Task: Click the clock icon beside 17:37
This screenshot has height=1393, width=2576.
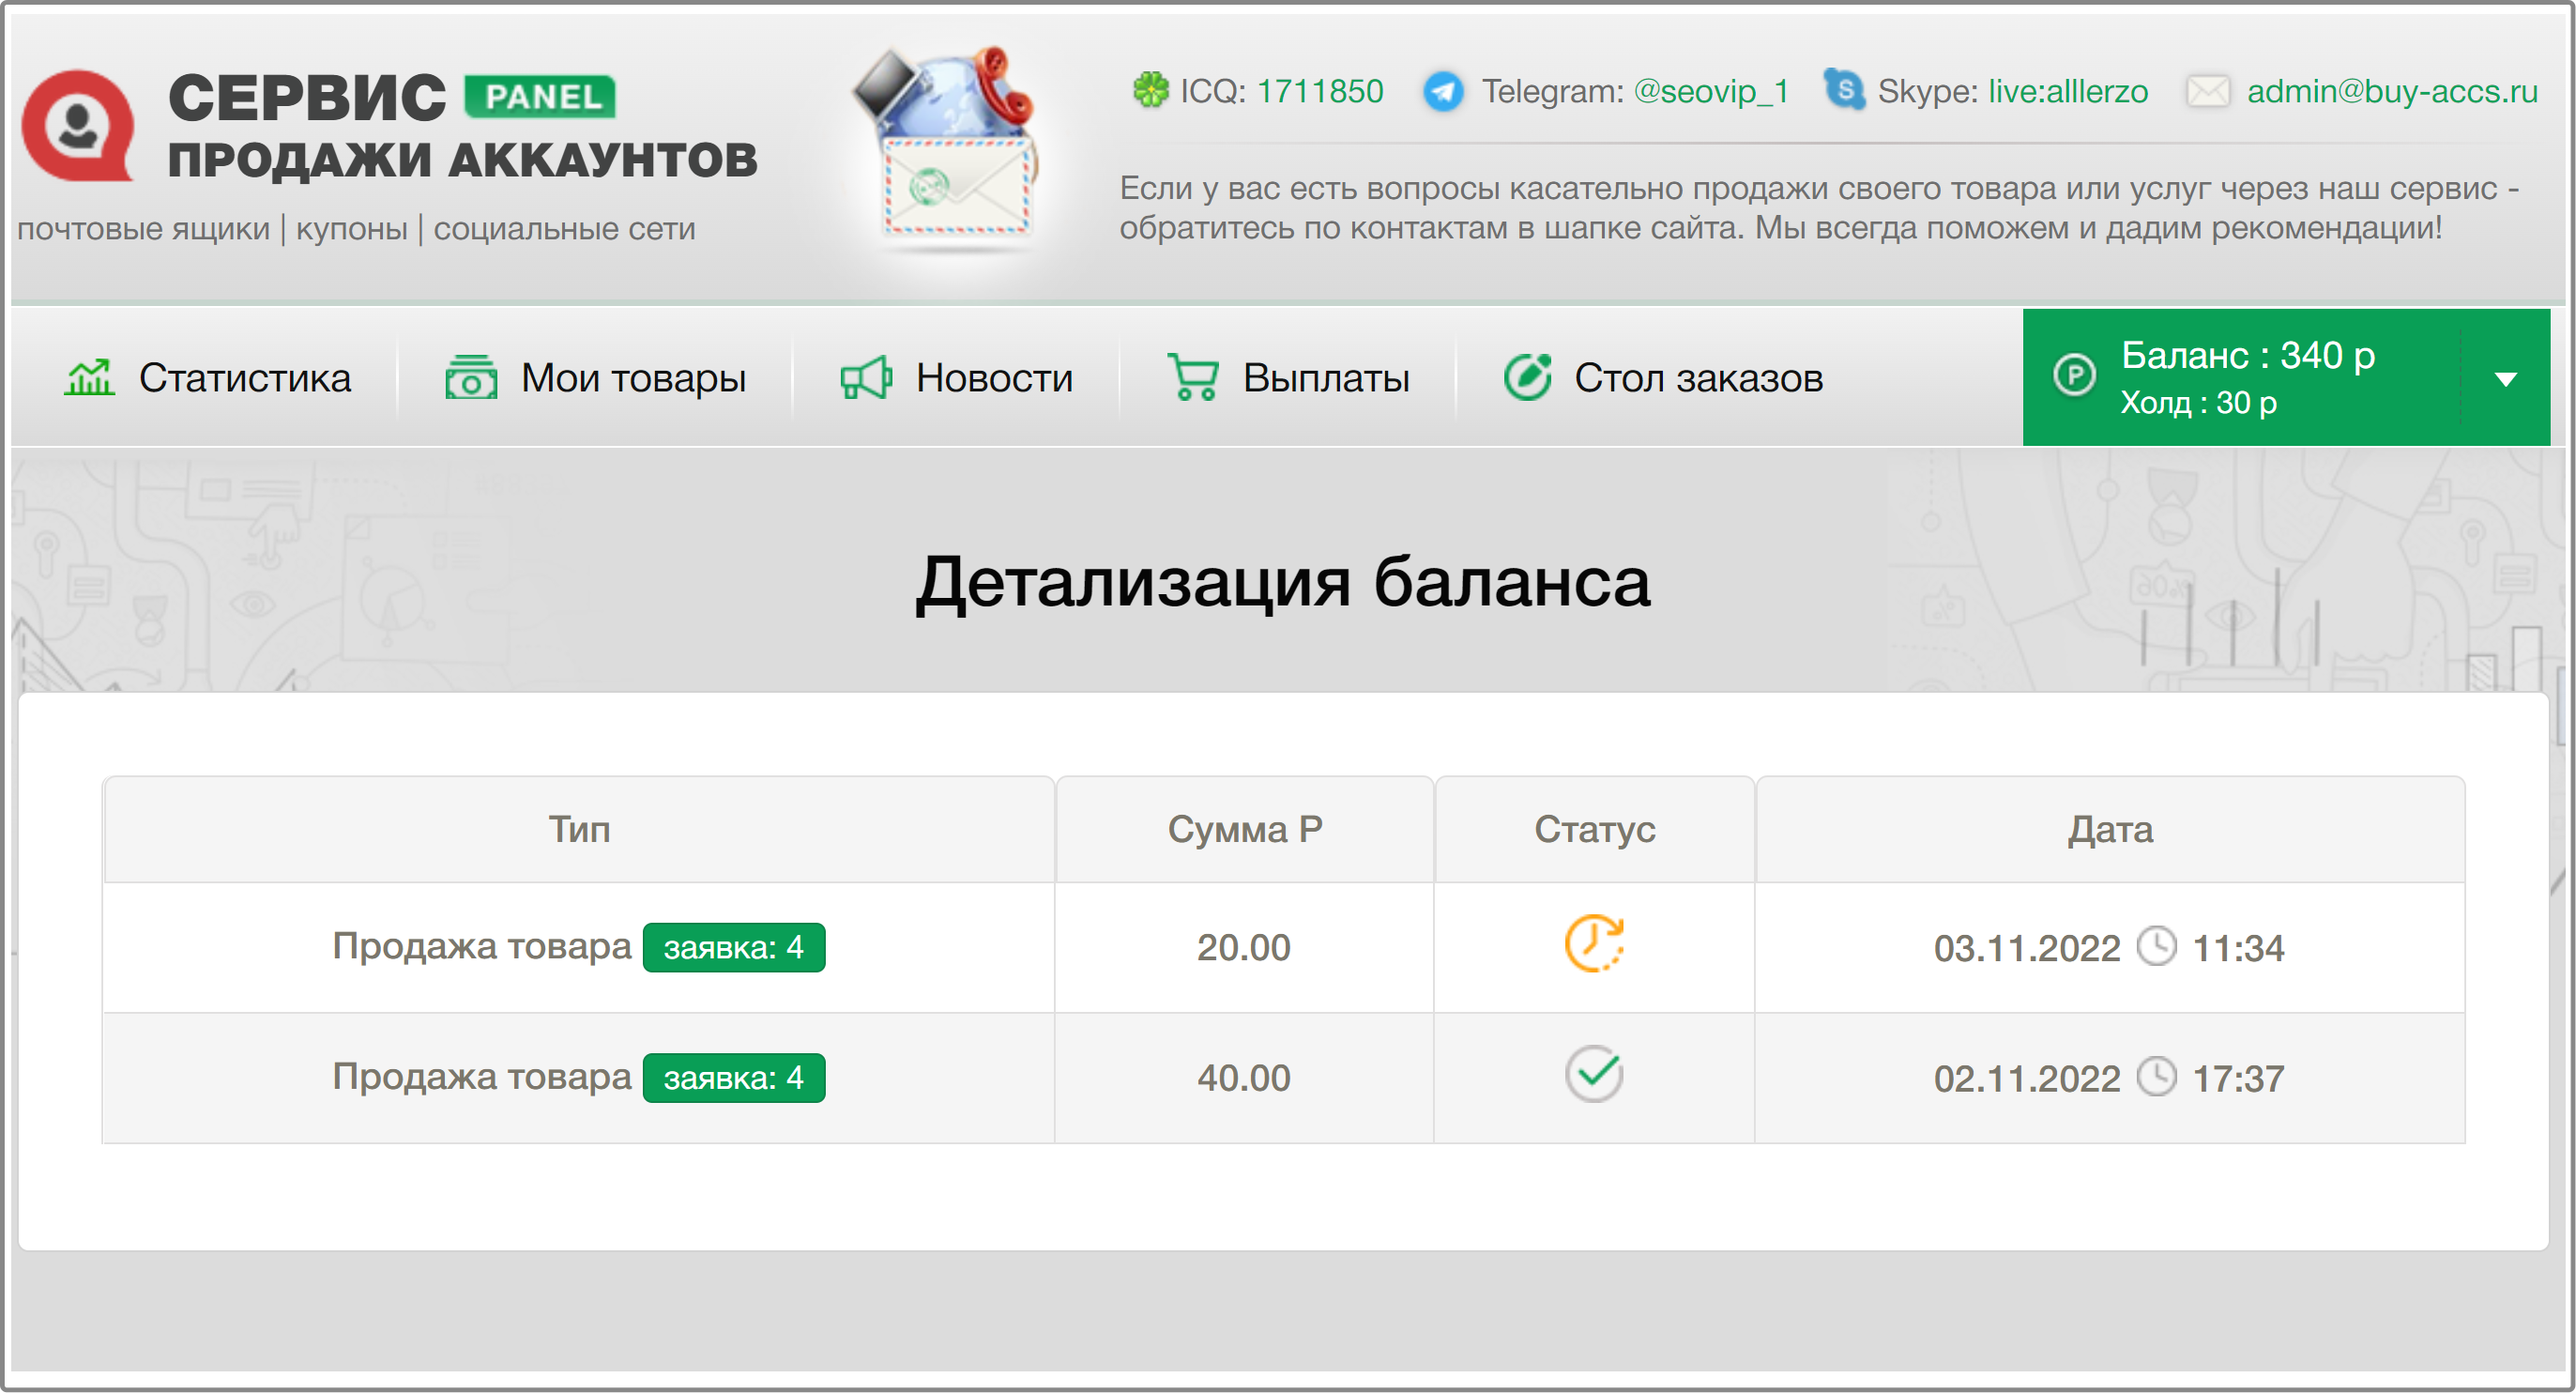Action: pyautogui.click(x=2157, y=1078)
